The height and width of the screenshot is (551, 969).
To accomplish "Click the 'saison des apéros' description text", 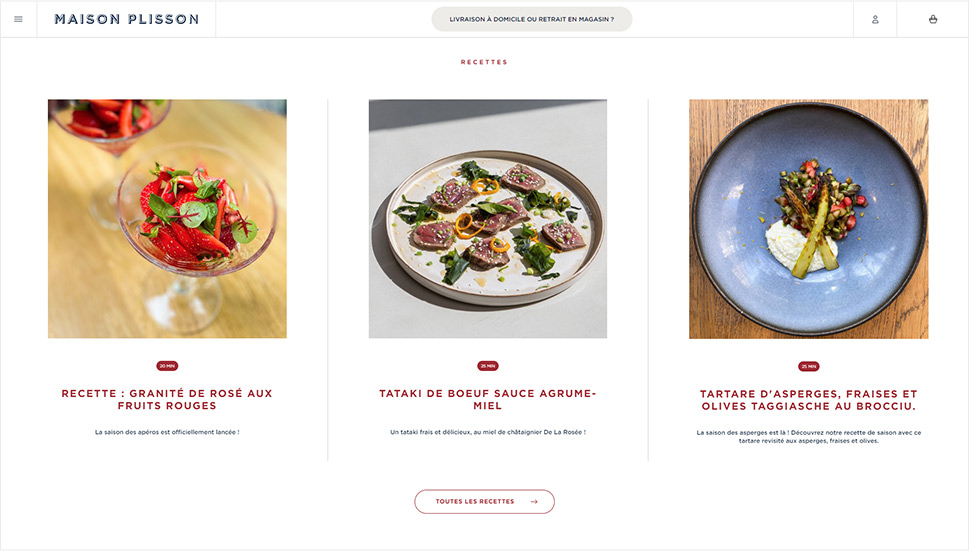I will coord(167,432).
